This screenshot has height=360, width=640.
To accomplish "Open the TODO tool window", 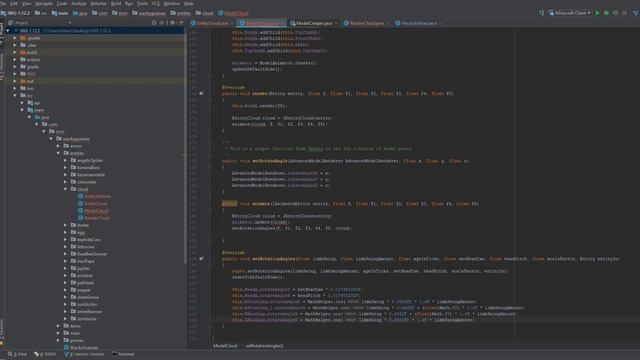I will pos(45,354).
